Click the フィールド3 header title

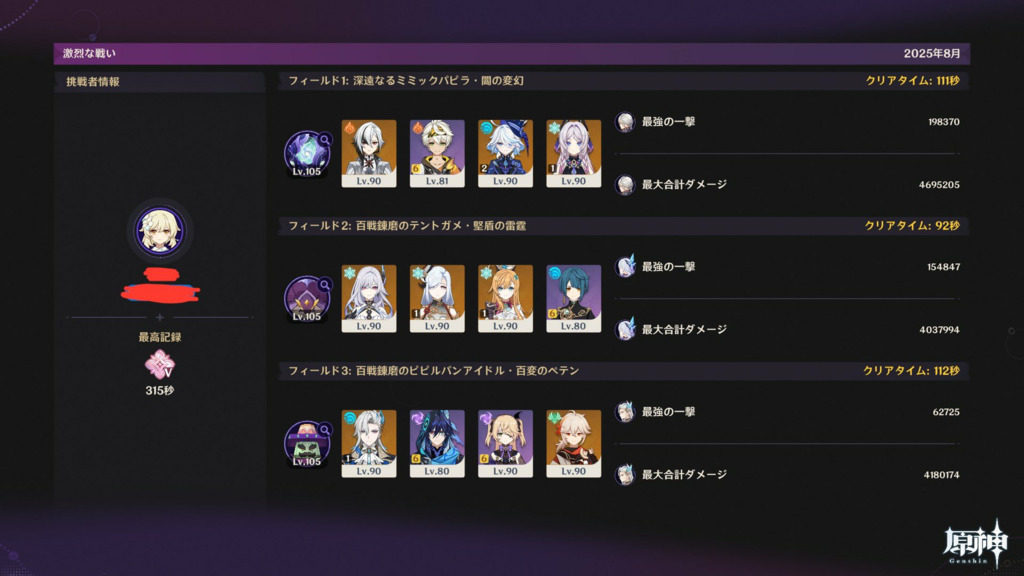[x=434, y=371]
